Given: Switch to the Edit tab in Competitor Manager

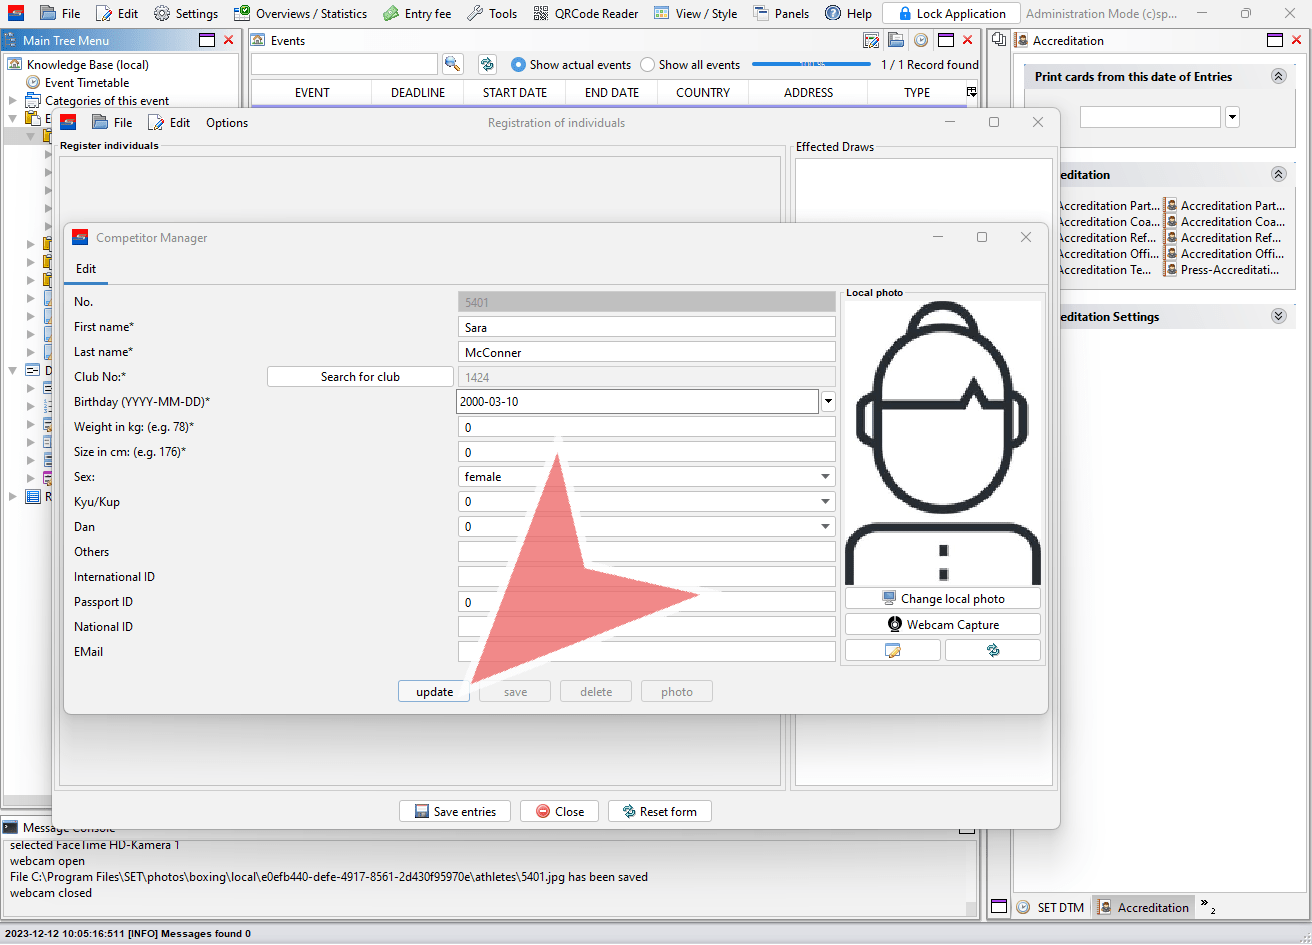Looking at the screenshot, I should coord(86,269).
